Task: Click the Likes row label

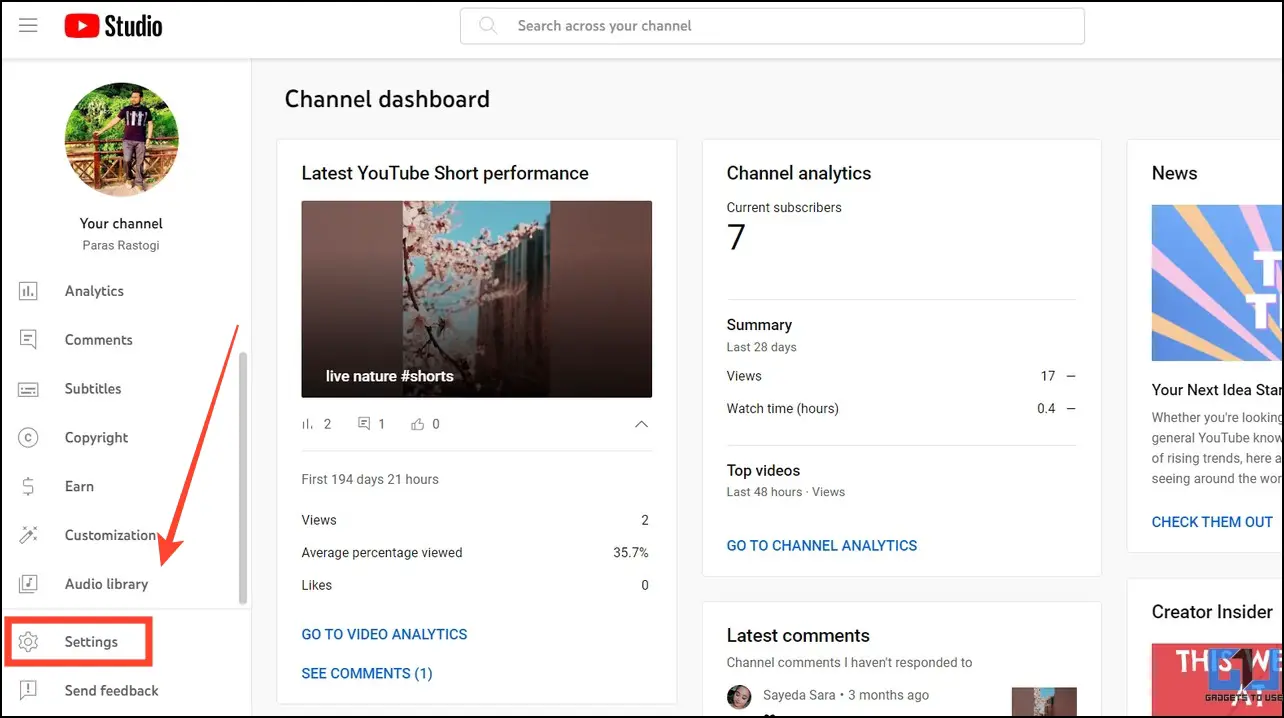Action: [317, 585]
